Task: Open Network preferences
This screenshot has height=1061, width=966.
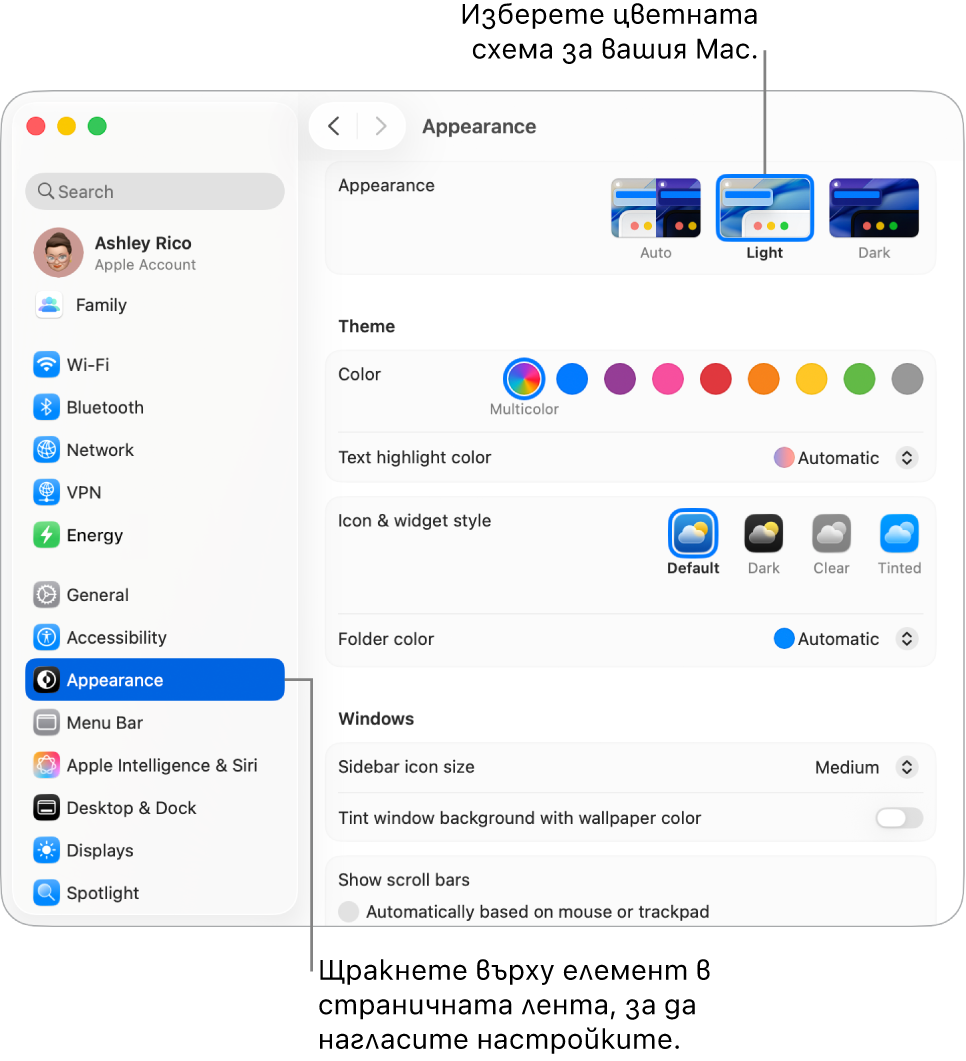Action: click(100, 450)
